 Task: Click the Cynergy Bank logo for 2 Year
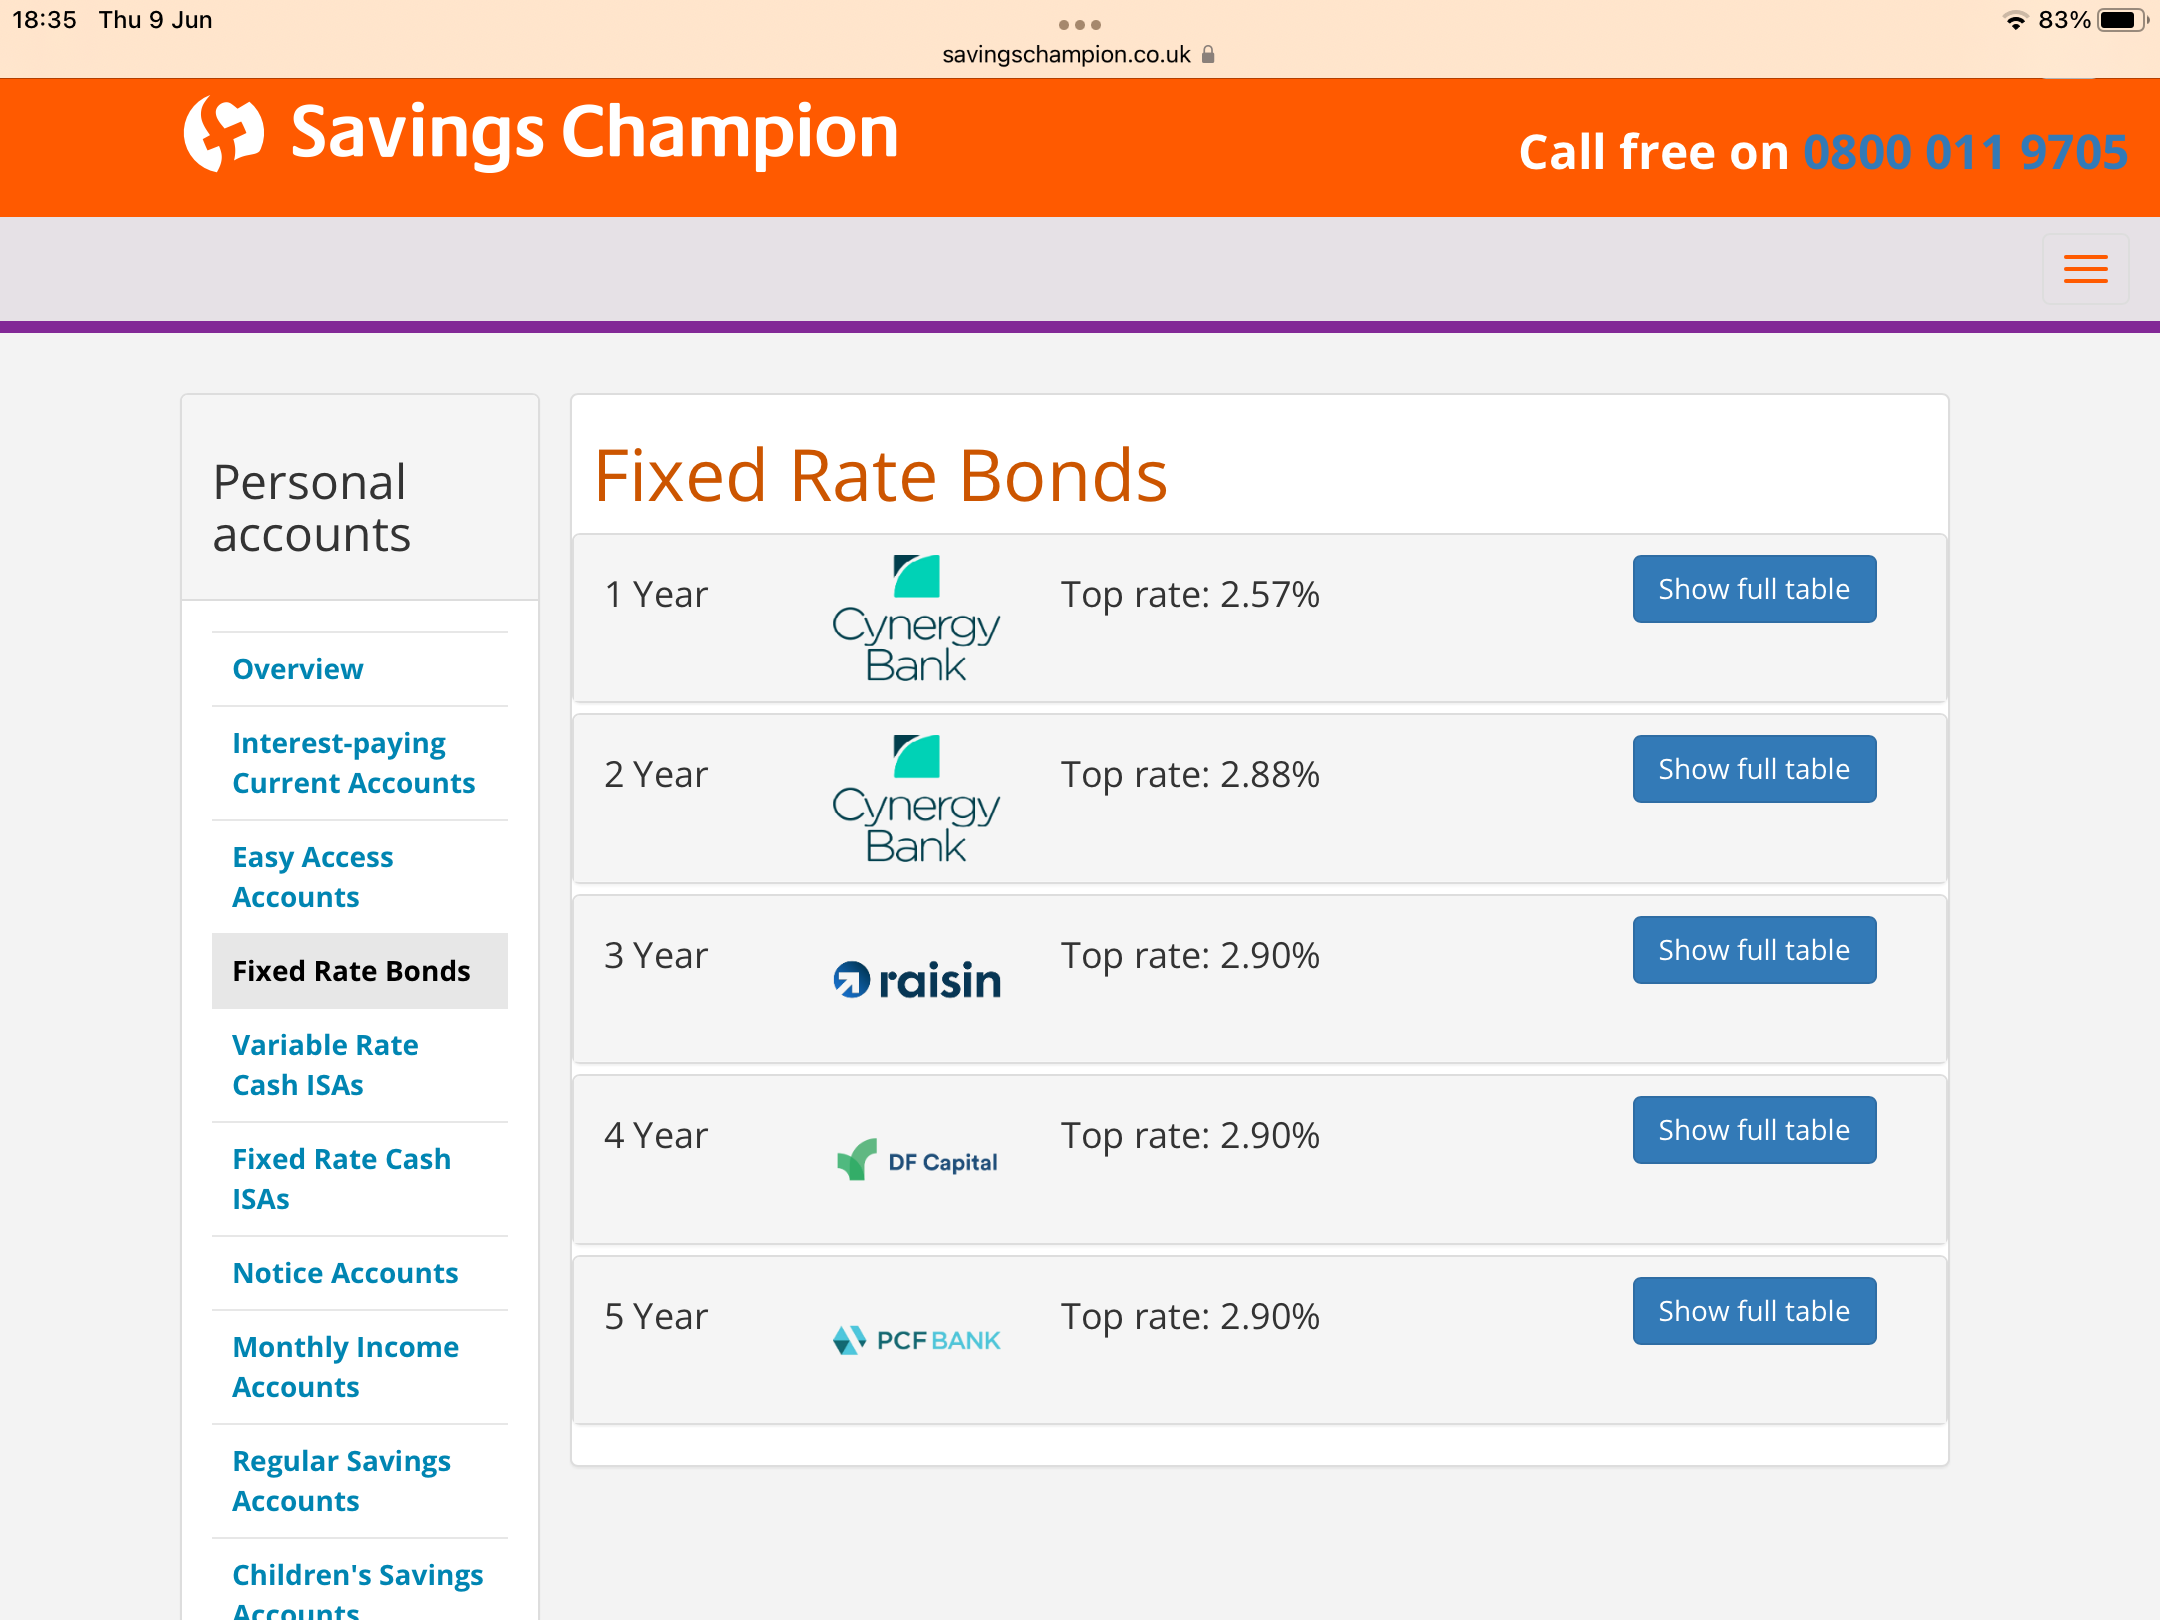tap(916, 799)
